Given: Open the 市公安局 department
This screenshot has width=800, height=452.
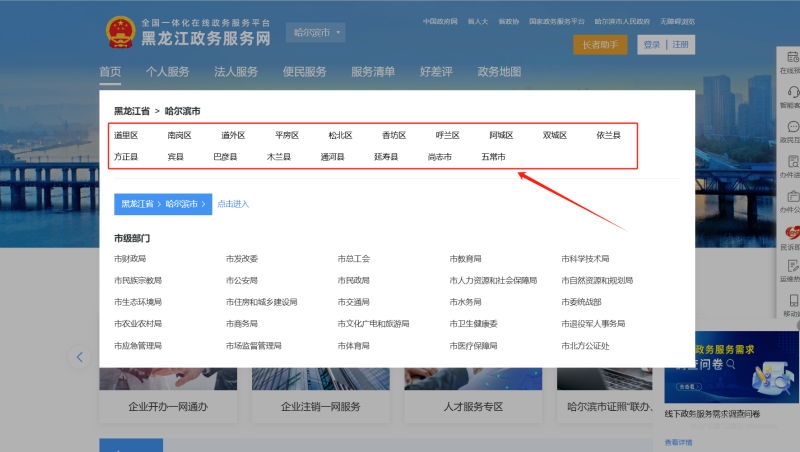Looking at the screenshot, I should [242, 280].
